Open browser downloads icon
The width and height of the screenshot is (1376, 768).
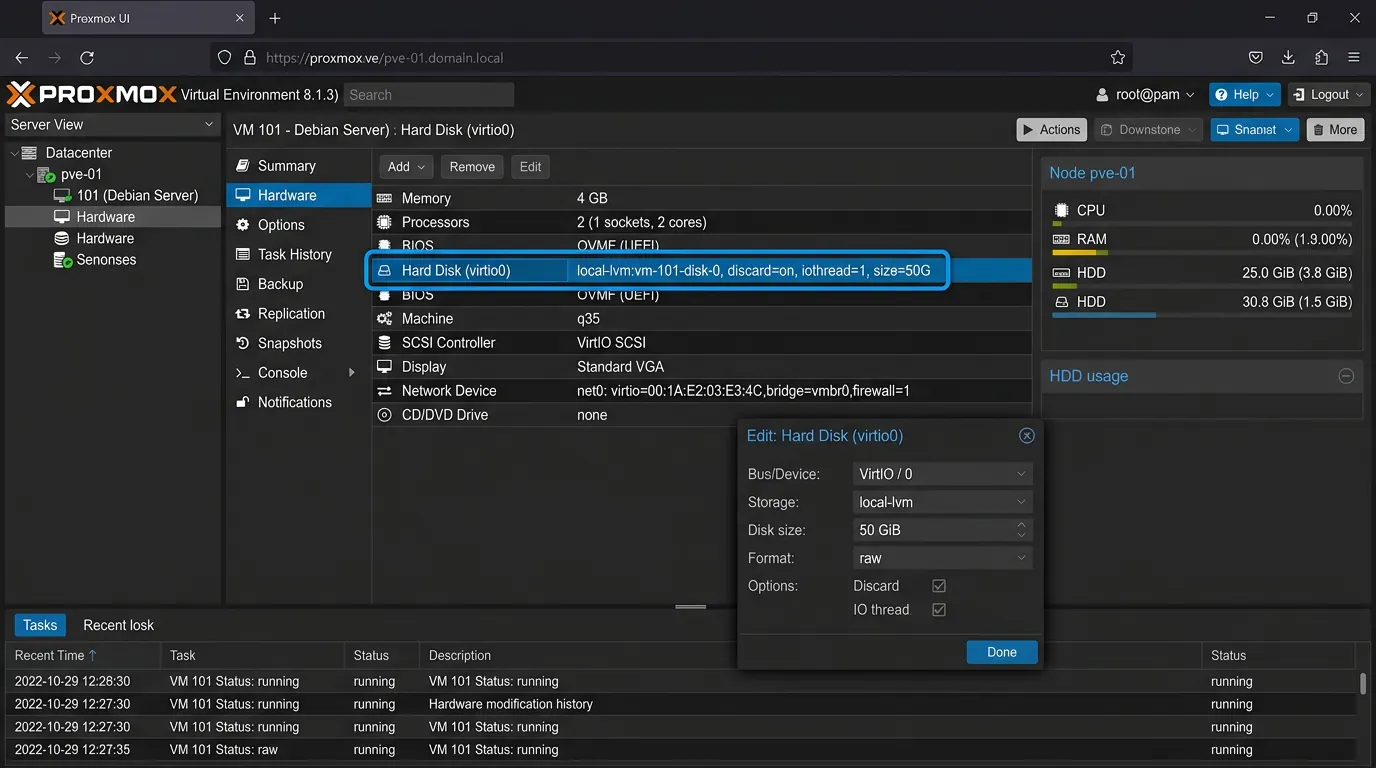(1288, 58)
